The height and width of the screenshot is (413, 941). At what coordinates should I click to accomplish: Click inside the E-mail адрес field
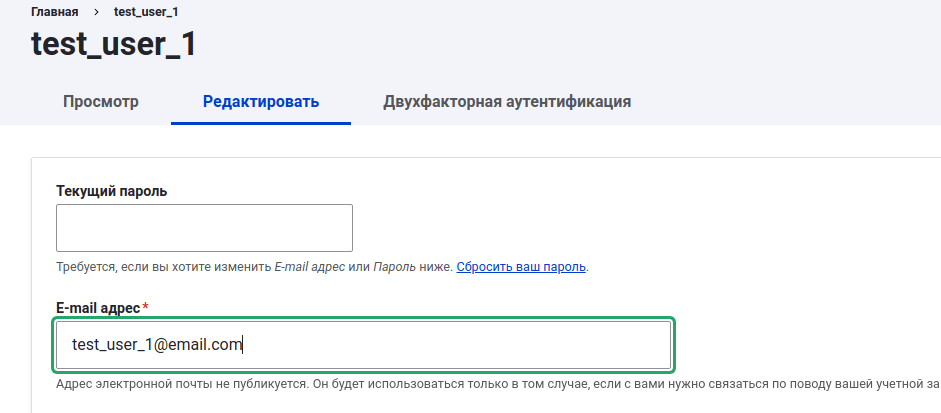[x=362, y=345]
